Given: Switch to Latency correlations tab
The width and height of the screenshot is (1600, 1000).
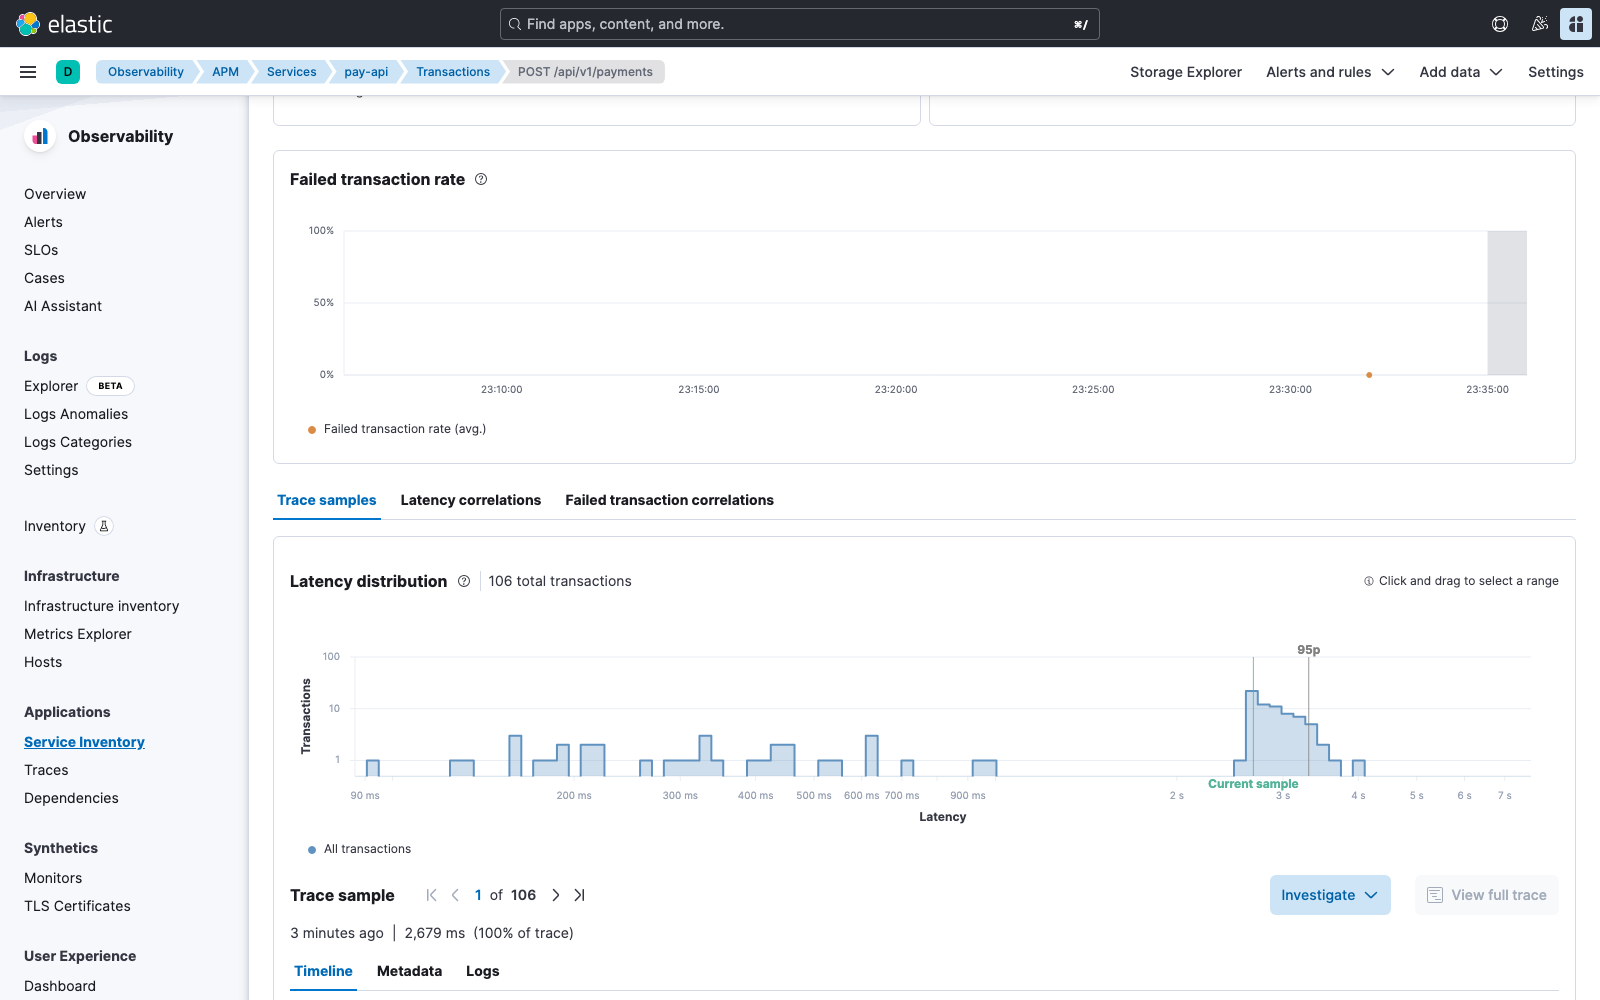Looking at the screenshot, I should (x=471, y=500).
